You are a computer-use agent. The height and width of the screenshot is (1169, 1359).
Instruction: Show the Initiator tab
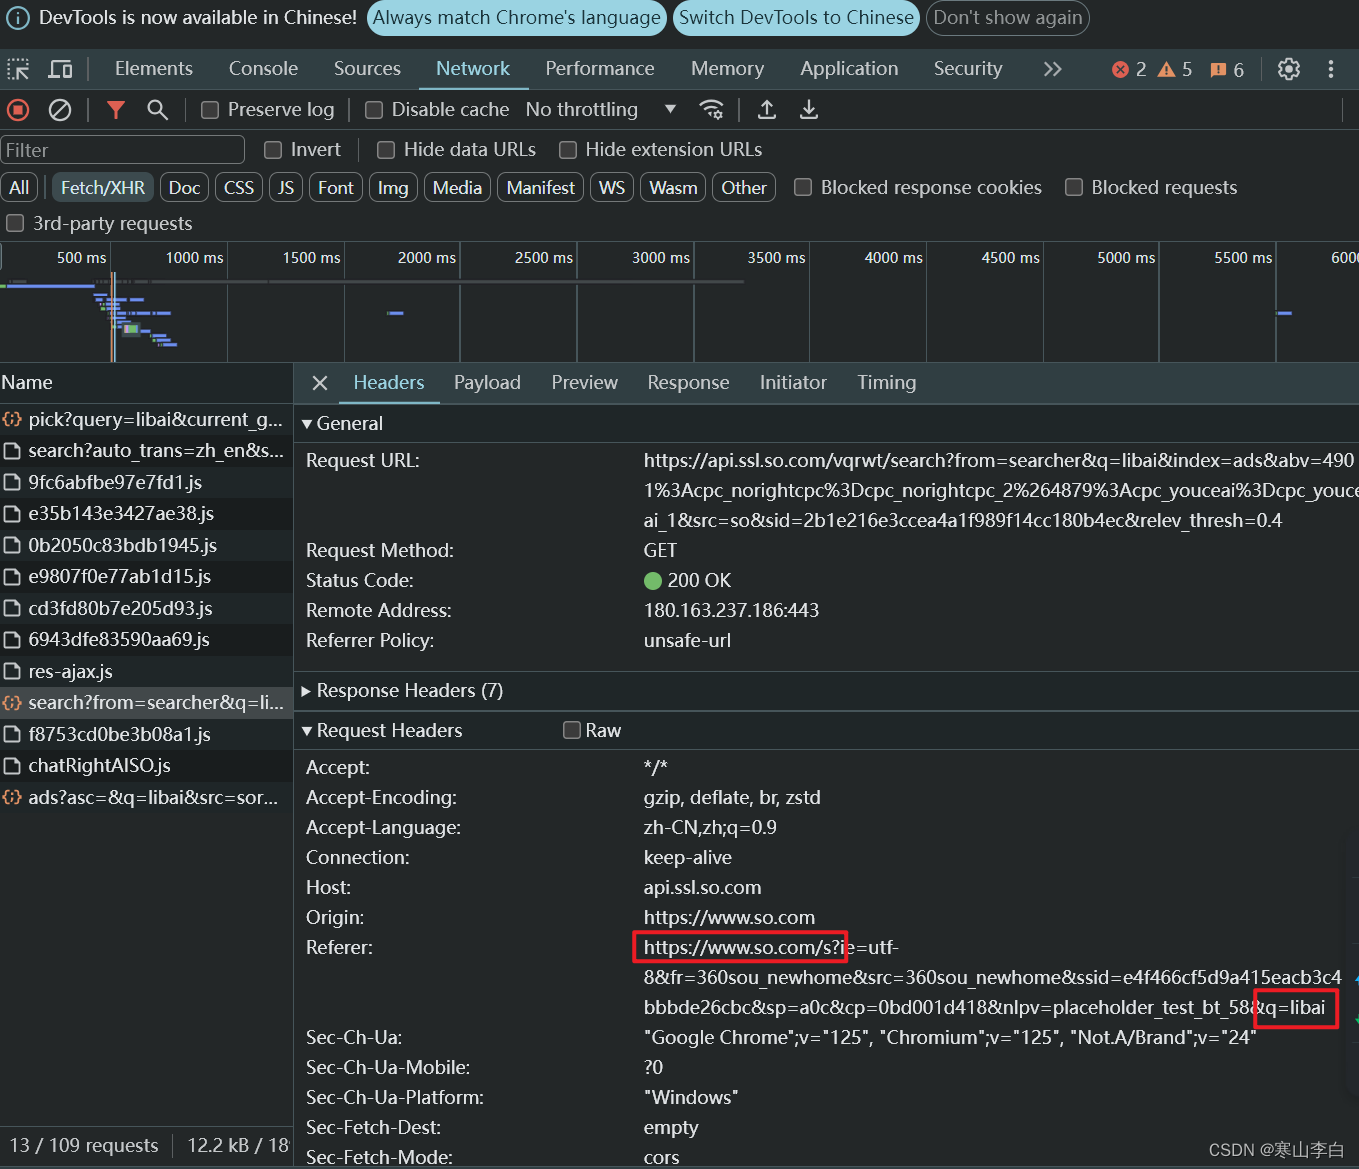pos(793,383)
